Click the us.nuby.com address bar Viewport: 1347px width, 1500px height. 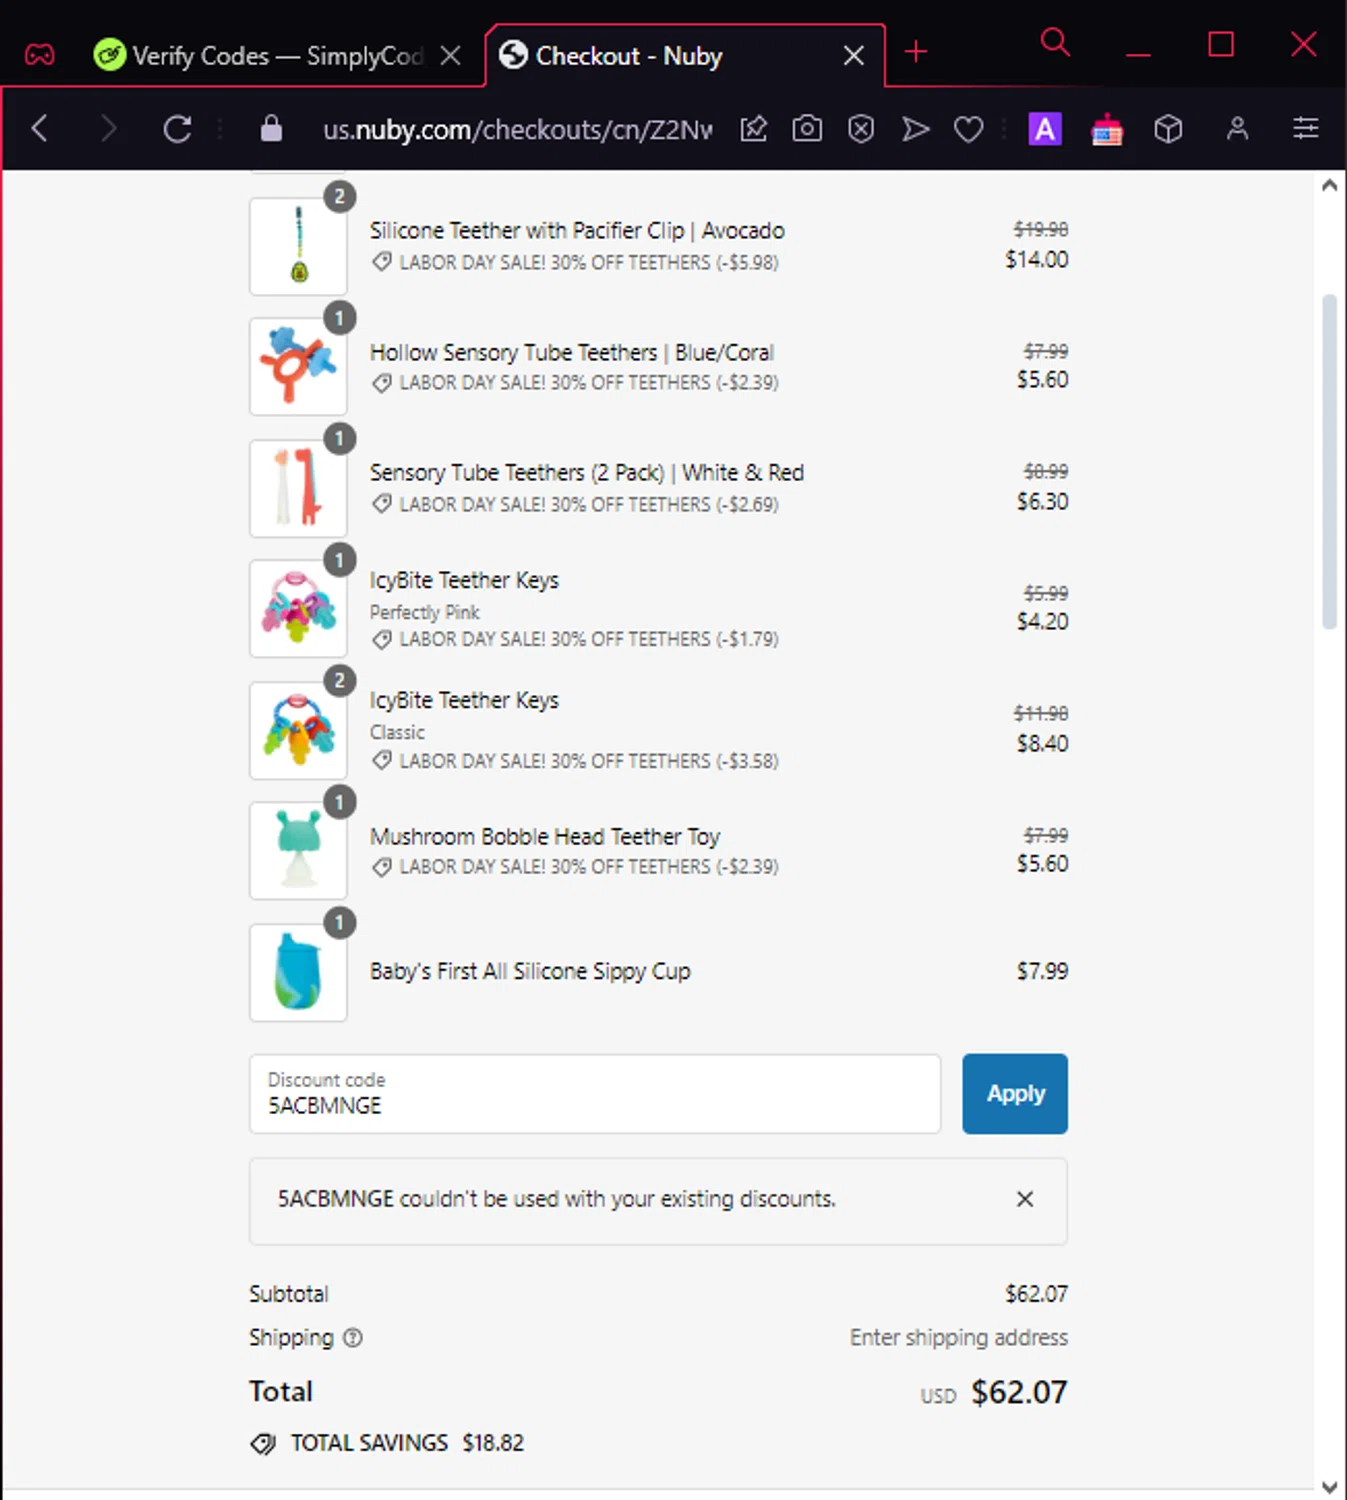coord(517,129)
